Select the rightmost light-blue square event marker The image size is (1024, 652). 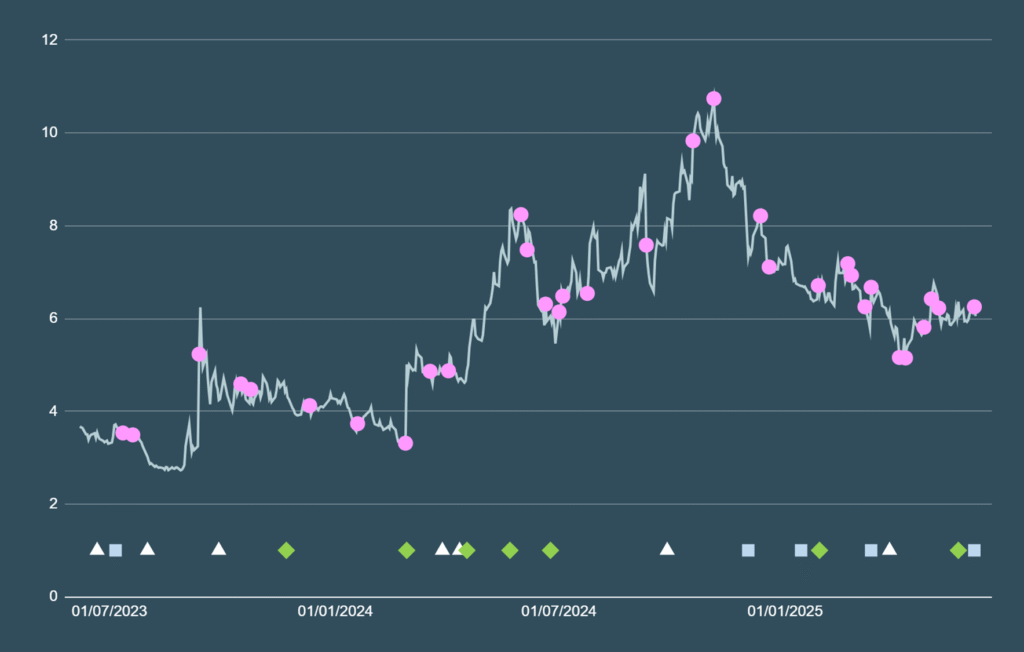click(x=974, y=551)
